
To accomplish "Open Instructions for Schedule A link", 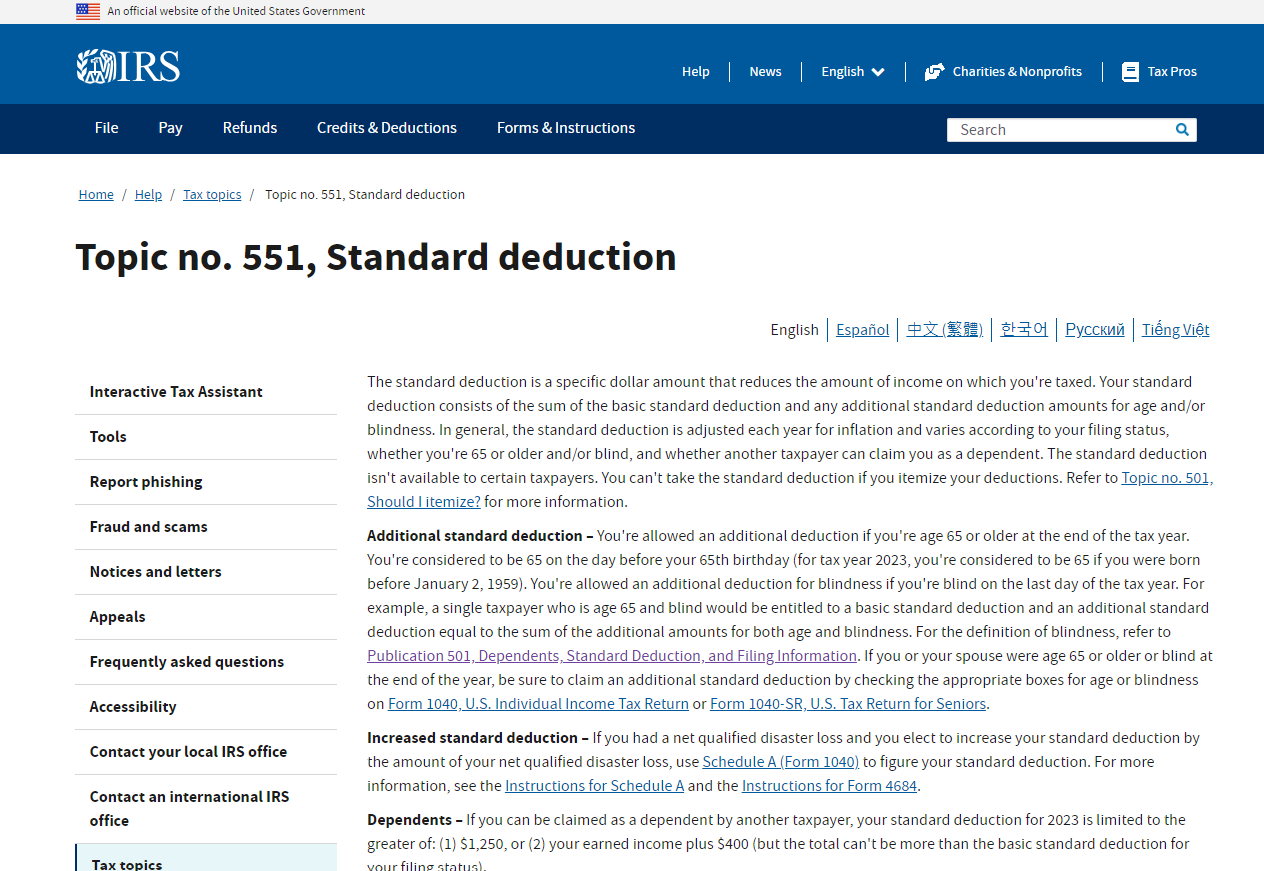I will 594,786.
